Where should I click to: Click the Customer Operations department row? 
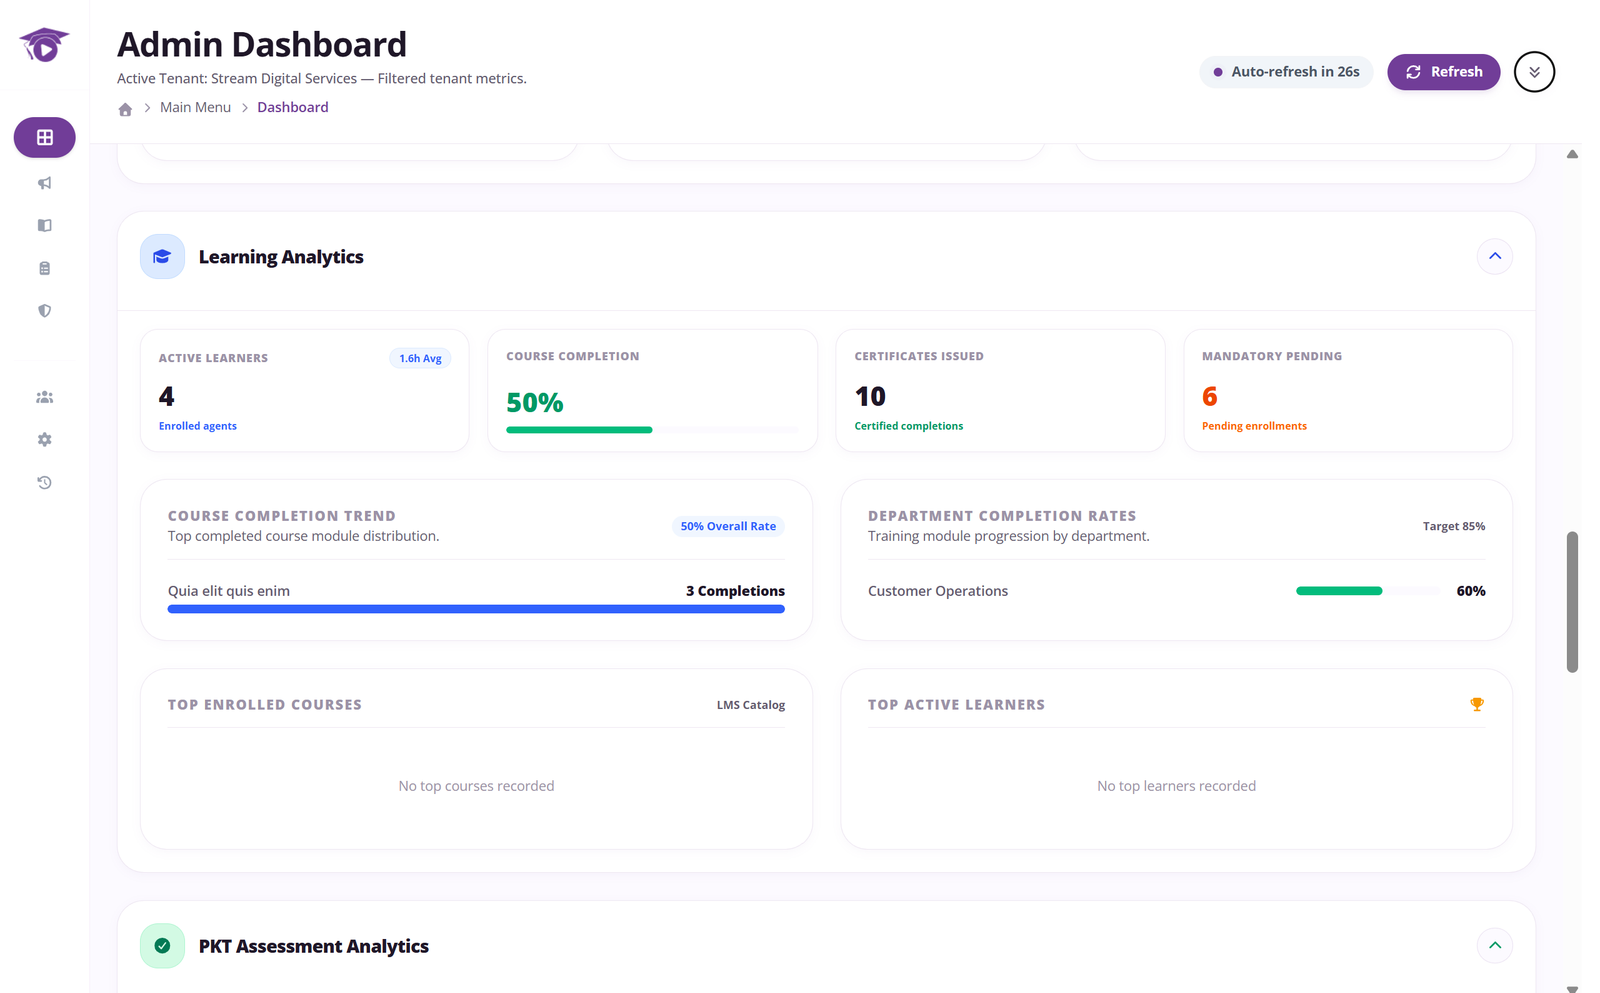(1176, 591)
